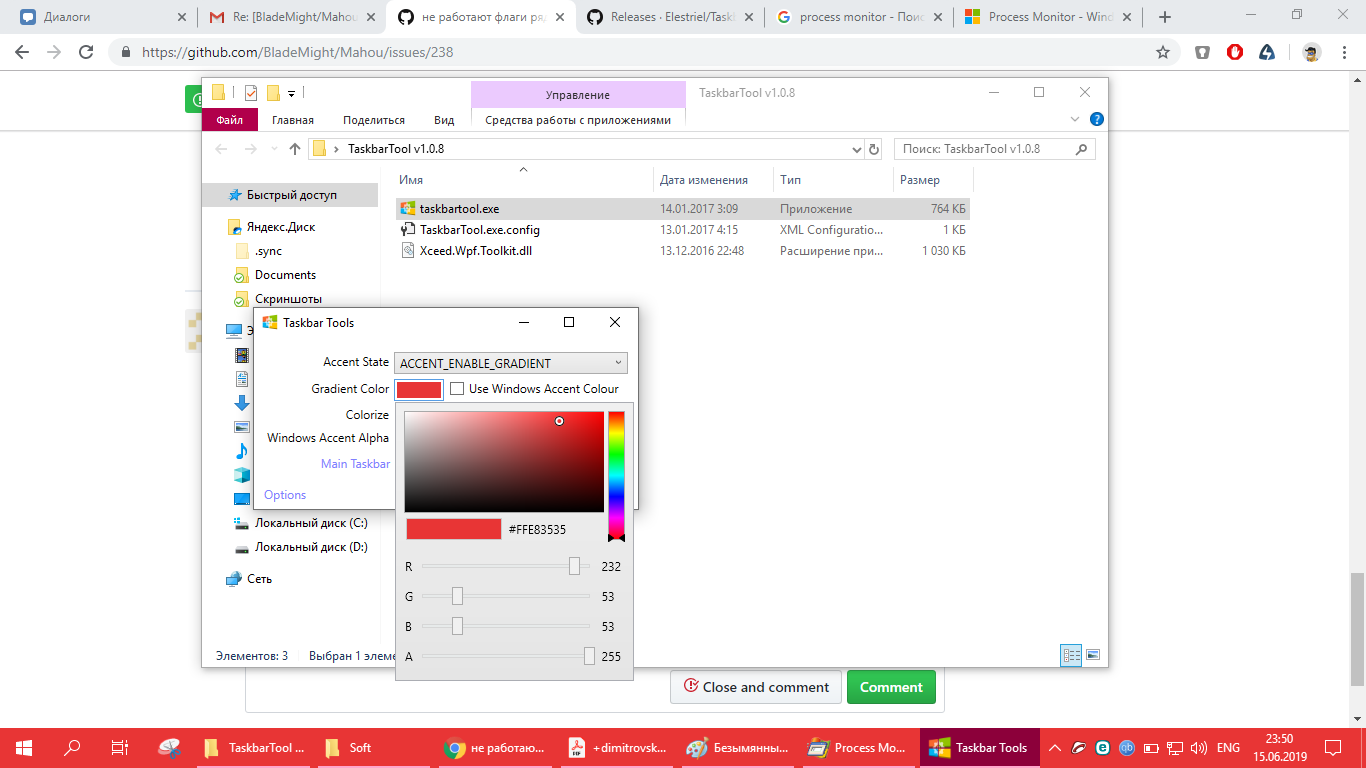Viewport: 1366px width, 768px height.
Task: Open Сеть in navigation pane
Action: coord(259,579)
